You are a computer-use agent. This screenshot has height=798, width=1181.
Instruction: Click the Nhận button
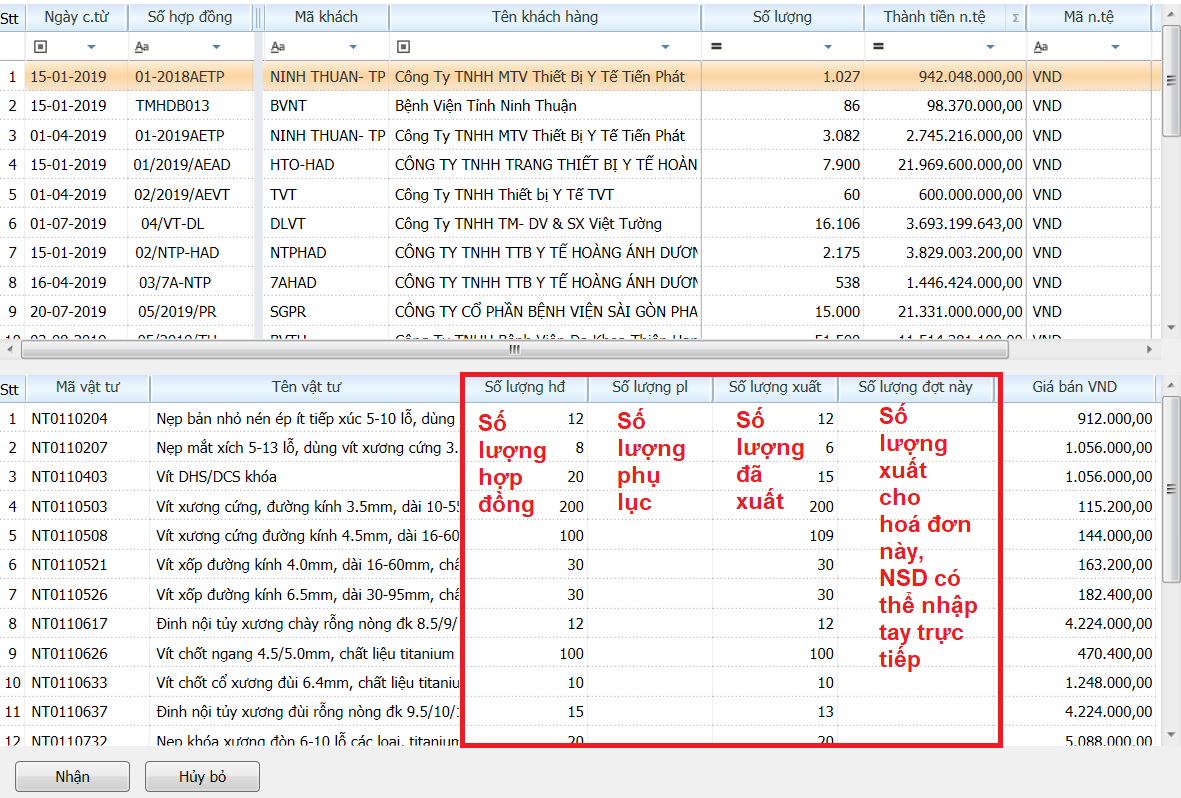tap(72, 777)
